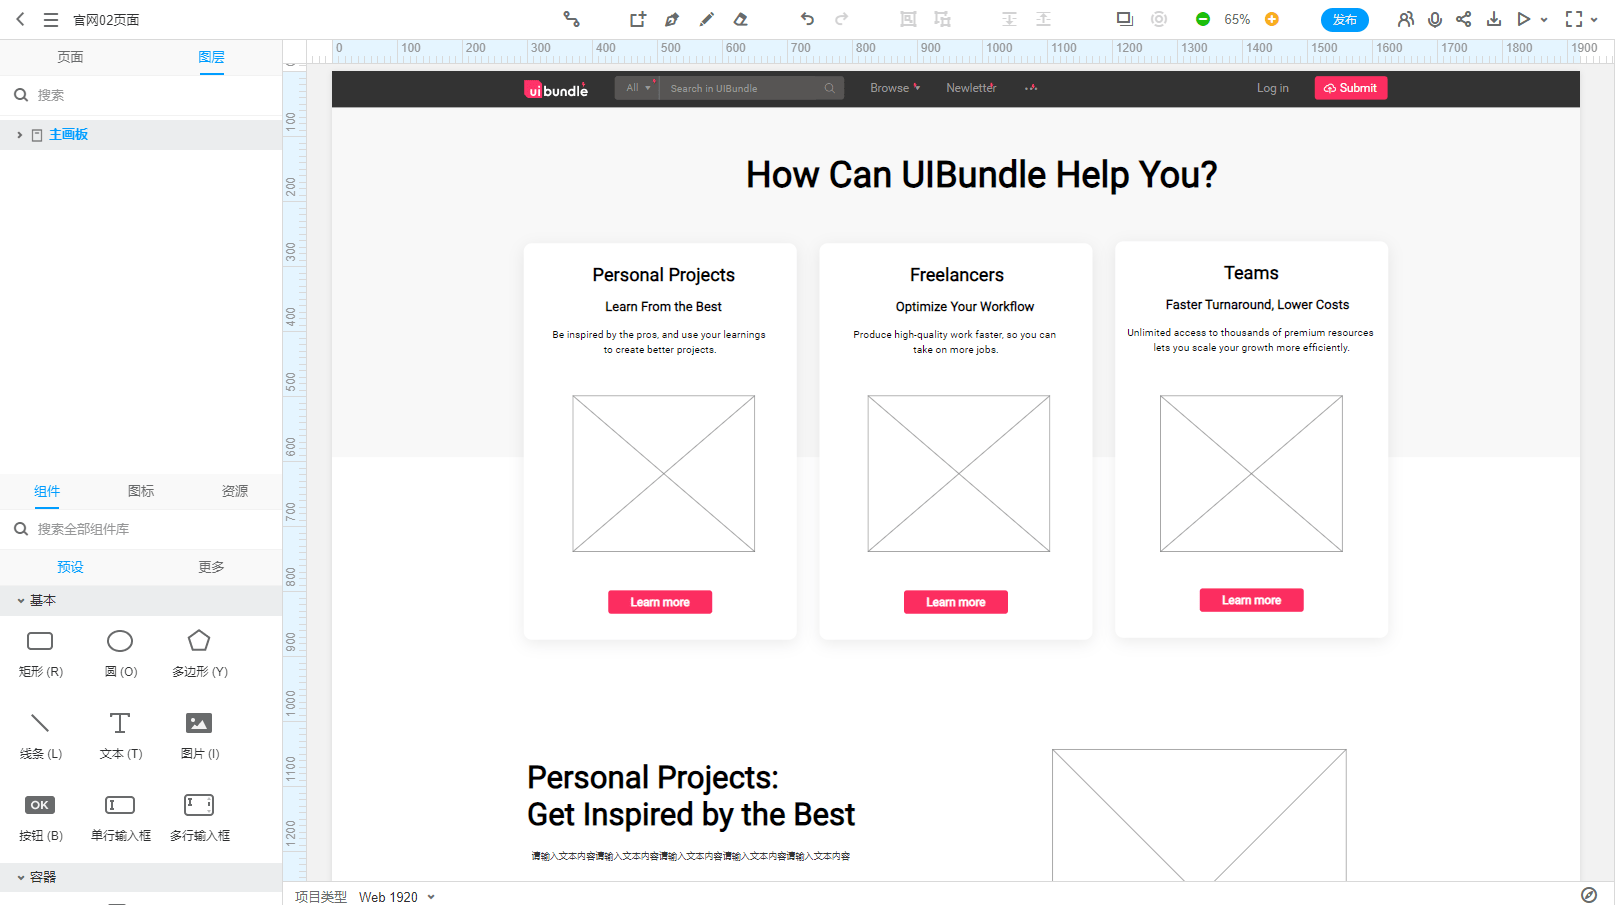The height and width of the screenshot is (905, 1615).
Task: Switch to the 组件 tab
Action: (x=47, y=491)
